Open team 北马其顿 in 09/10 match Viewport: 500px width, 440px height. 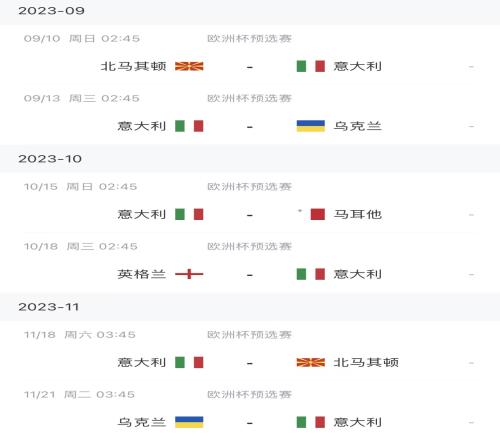coord(133,66)
